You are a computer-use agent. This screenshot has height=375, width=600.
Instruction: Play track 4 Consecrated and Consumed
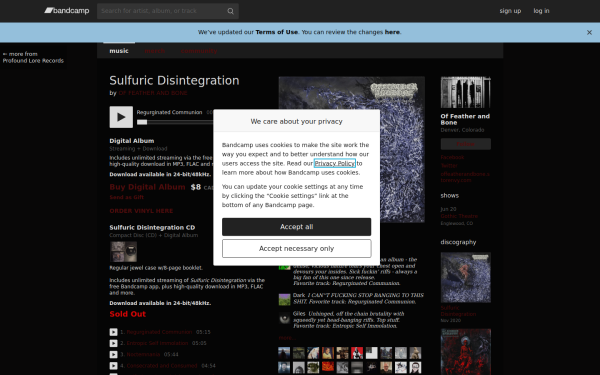coord(113,366)
